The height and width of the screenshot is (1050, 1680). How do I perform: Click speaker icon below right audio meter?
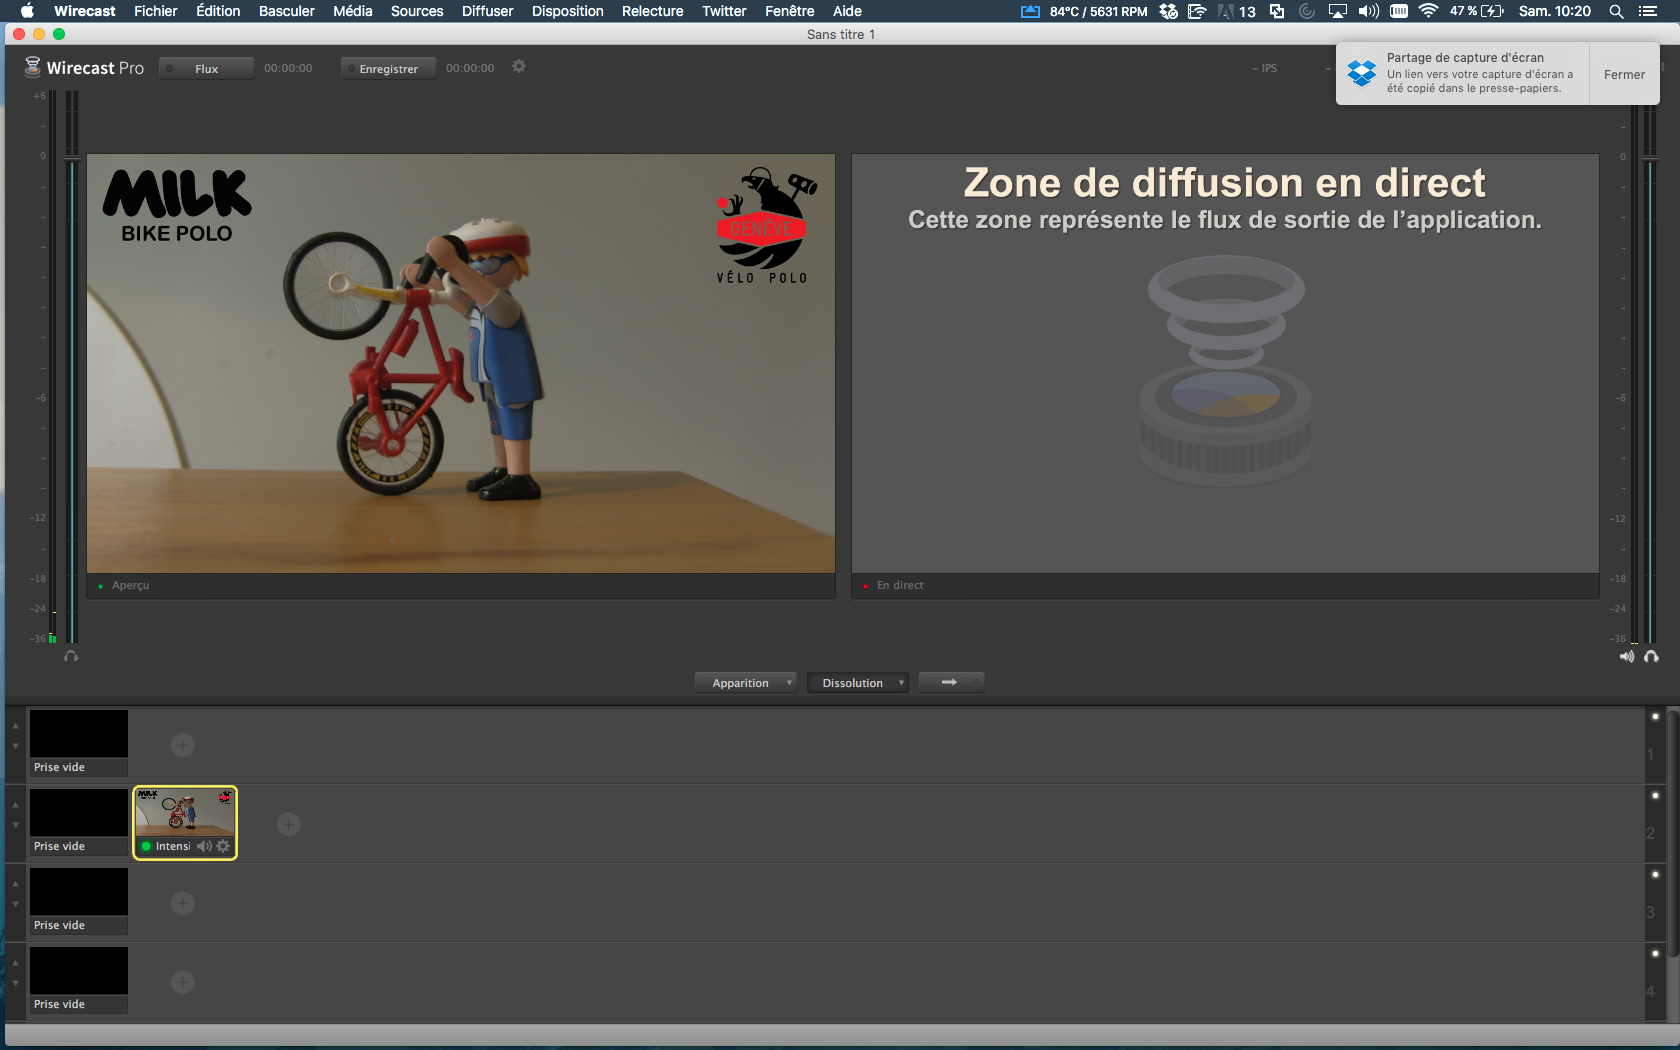click(1627, 657)
